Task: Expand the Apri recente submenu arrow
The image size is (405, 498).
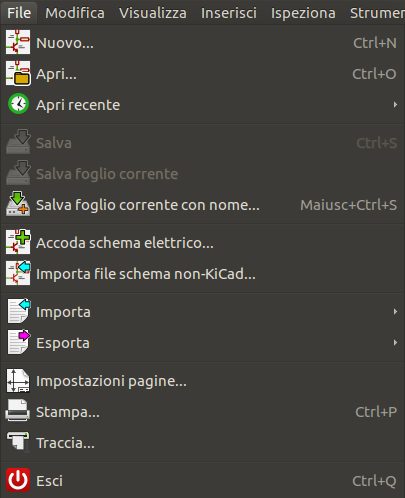Action: tap(395, 105)
